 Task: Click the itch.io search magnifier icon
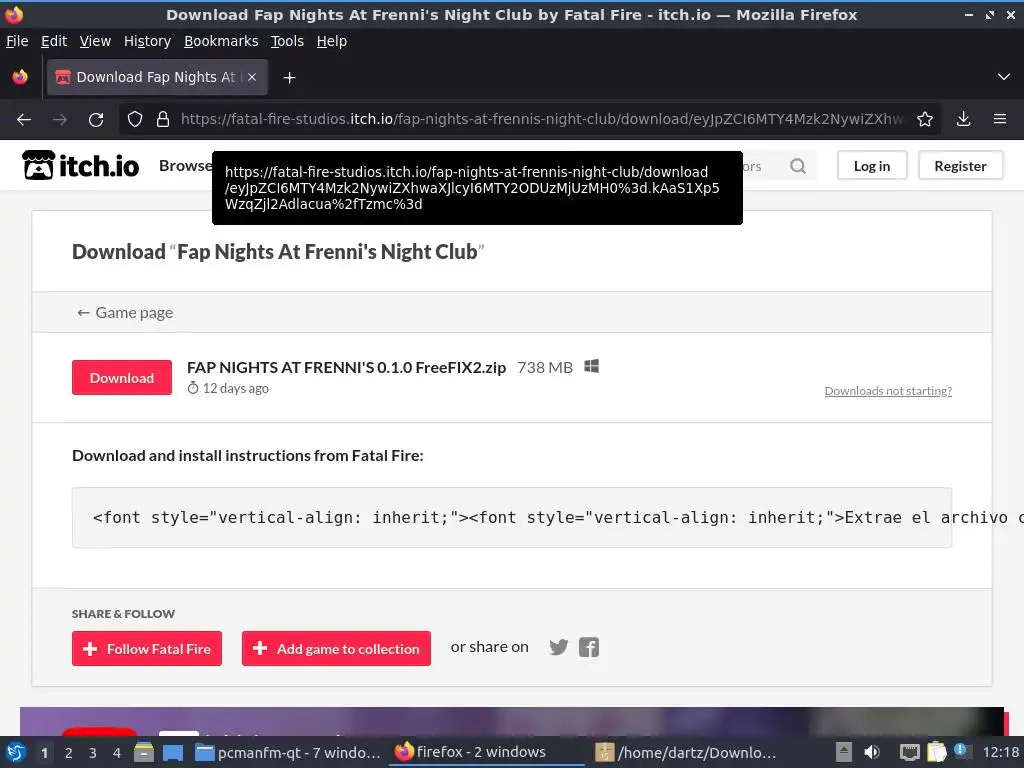point(797,166)
